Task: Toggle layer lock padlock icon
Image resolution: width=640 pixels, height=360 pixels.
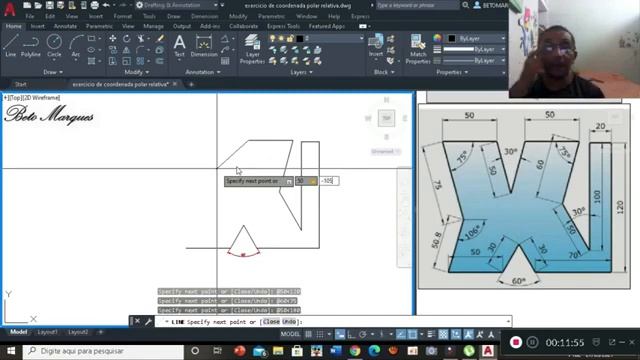Action: point(290,38)
